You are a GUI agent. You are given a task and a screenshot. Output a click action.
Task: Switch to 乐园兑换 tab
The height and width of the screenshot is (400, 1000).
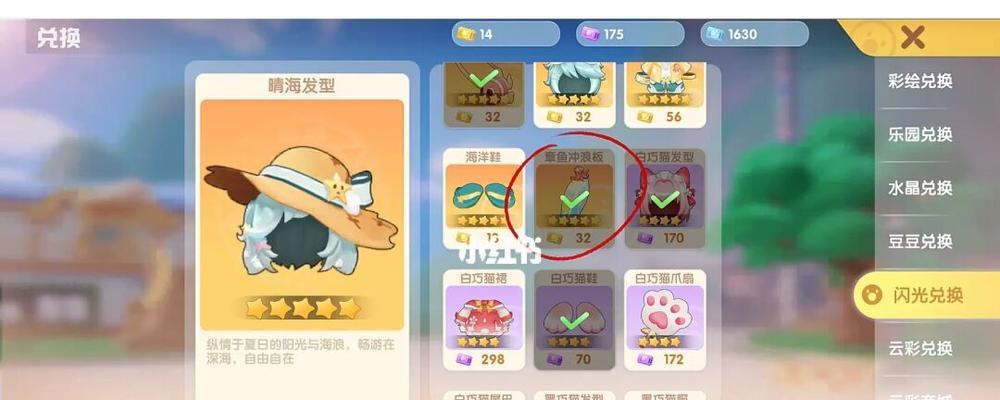(x=920, y=135)
